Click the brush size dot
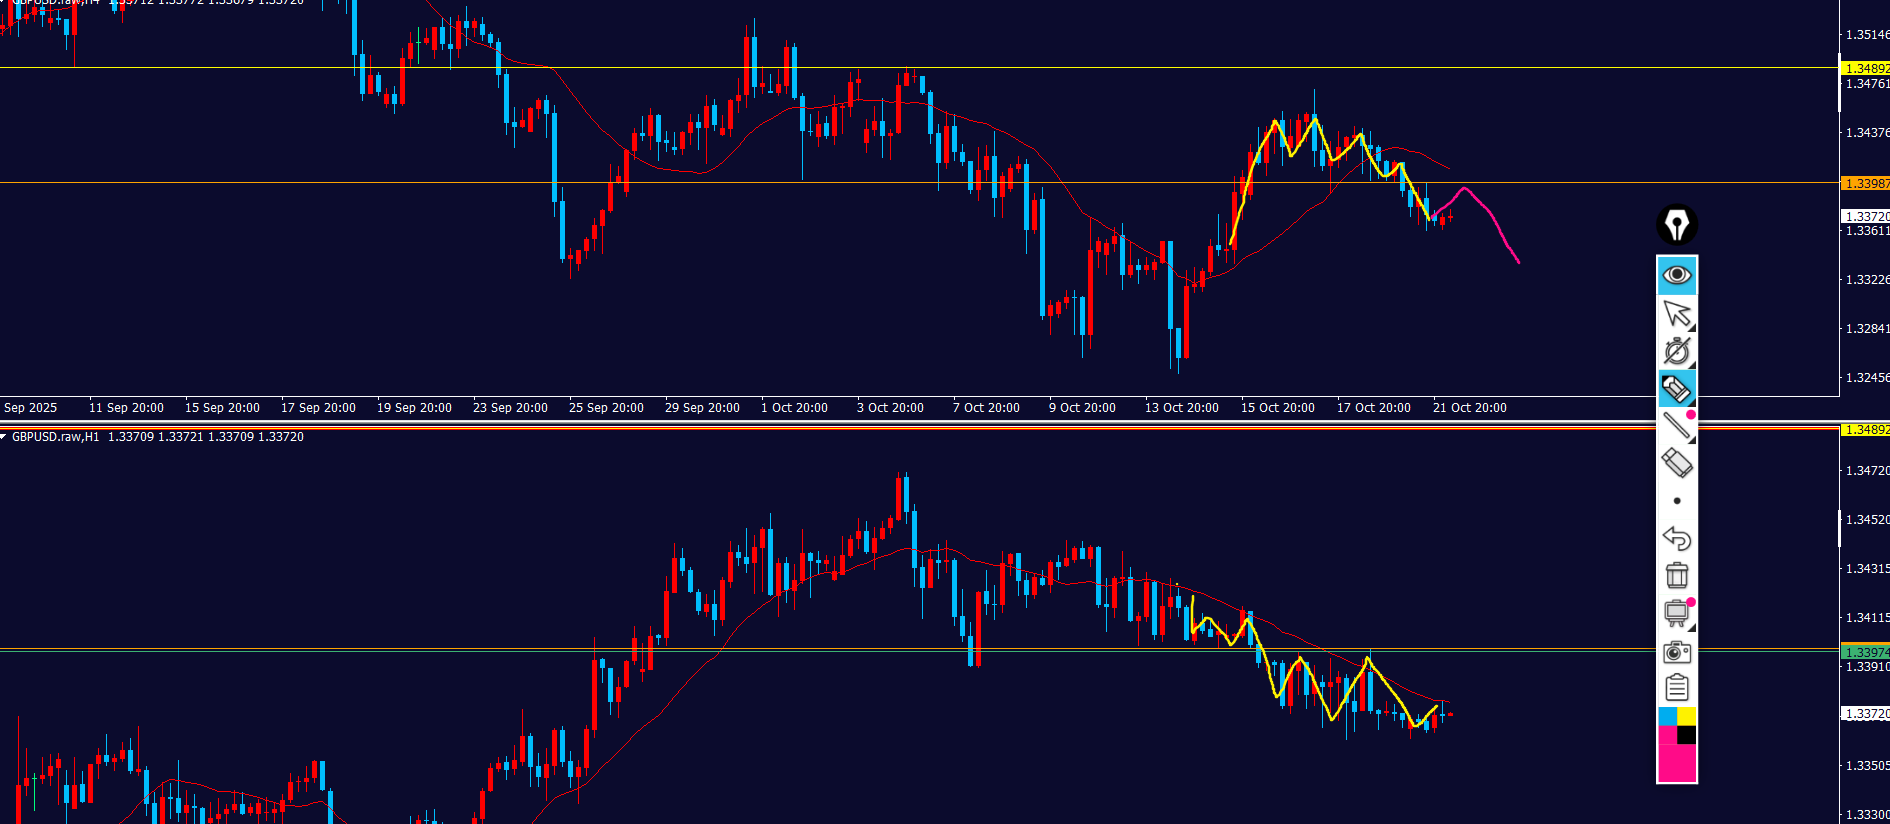 [x=1677, y=501]
